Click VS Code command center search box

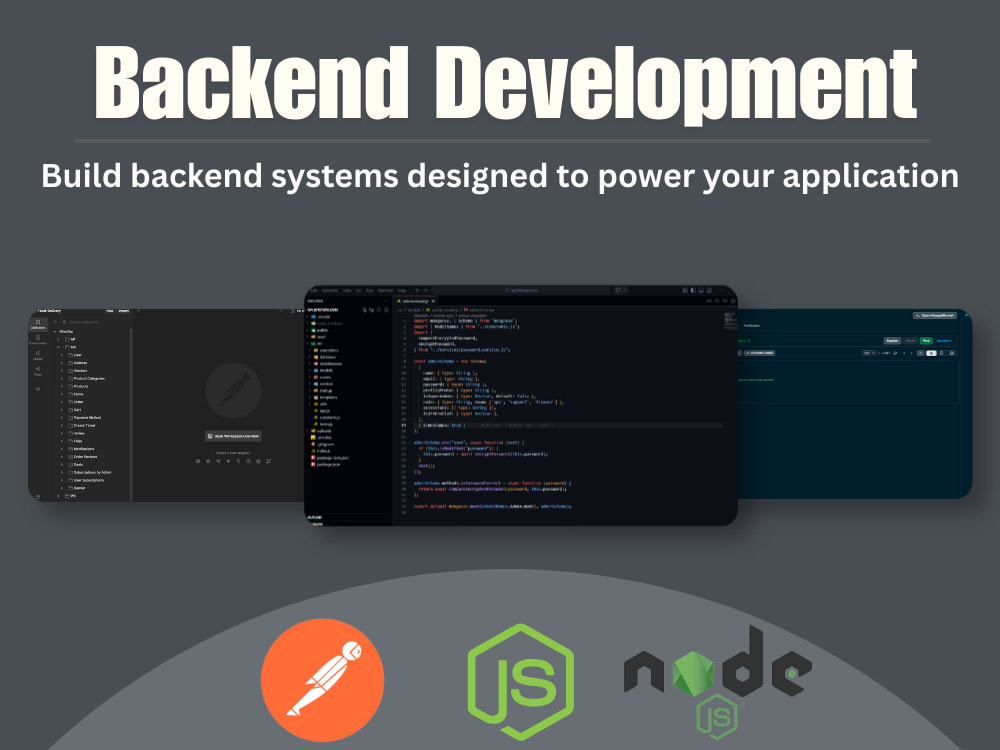coord(521,290)
